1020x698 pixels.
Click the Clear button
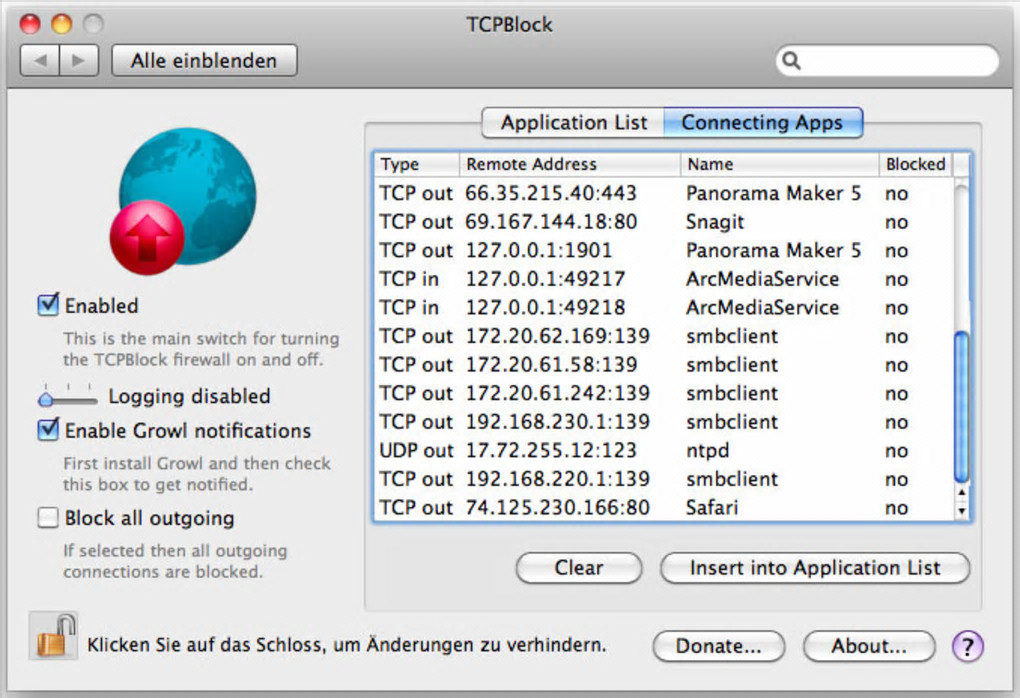[x=578, y=568]
